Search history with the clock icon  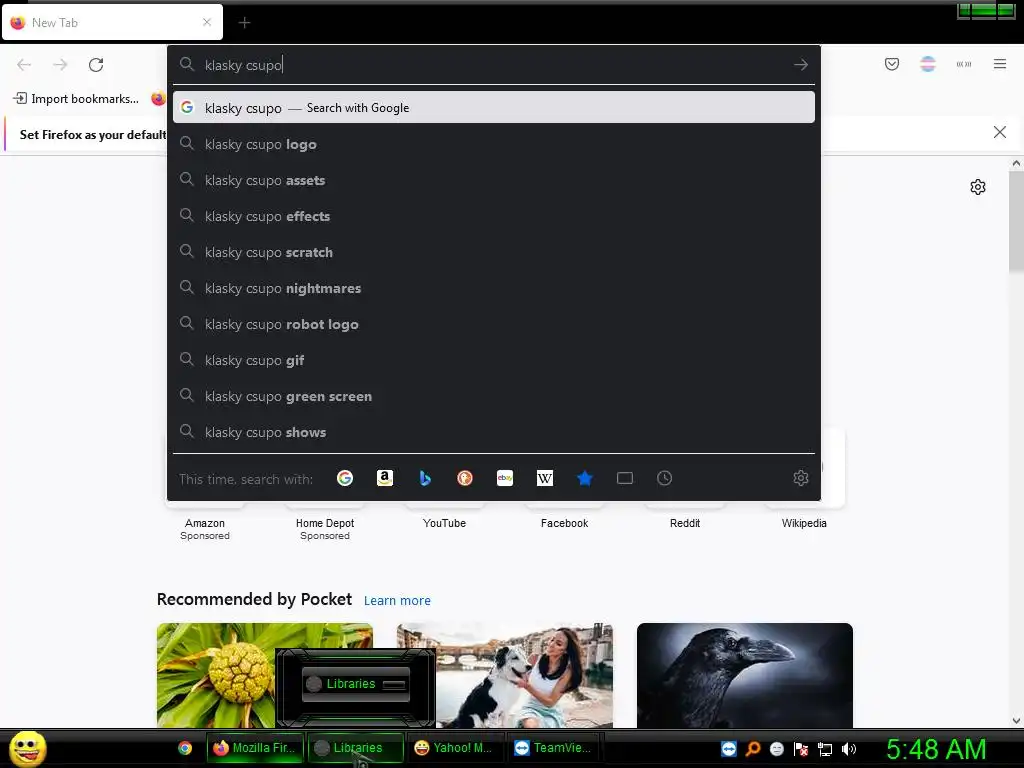[x=664, y=478]
